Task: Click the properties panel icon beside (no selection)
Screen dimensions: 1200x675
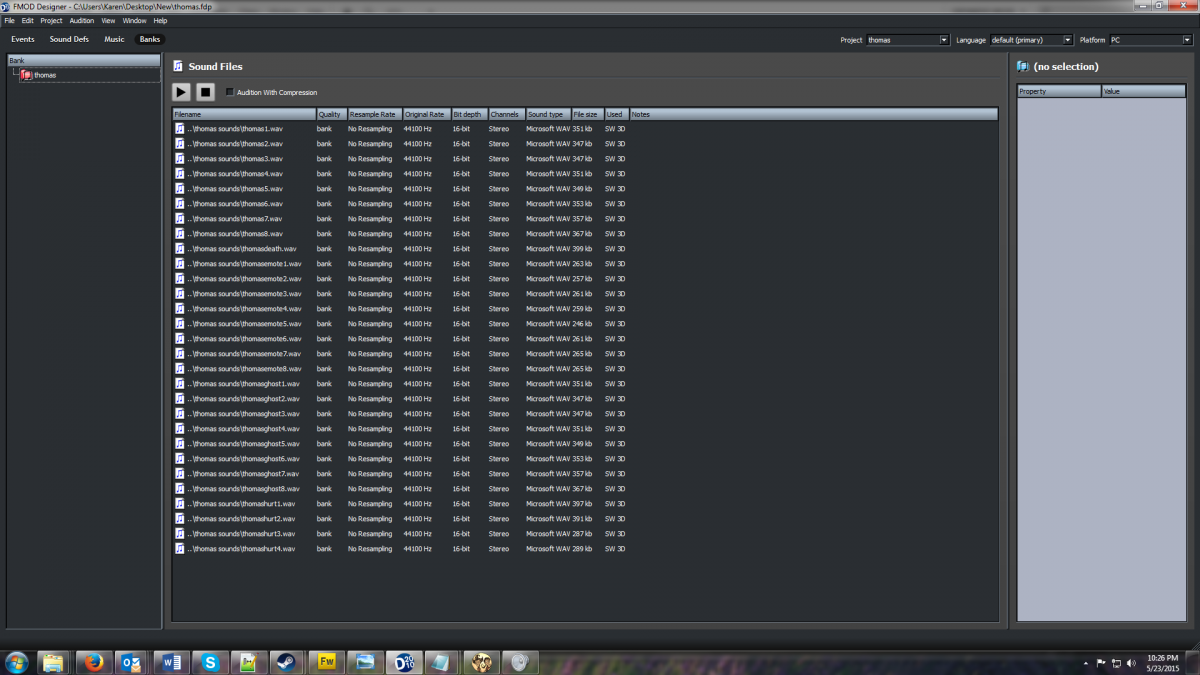Action: (x=1022, y=66)
